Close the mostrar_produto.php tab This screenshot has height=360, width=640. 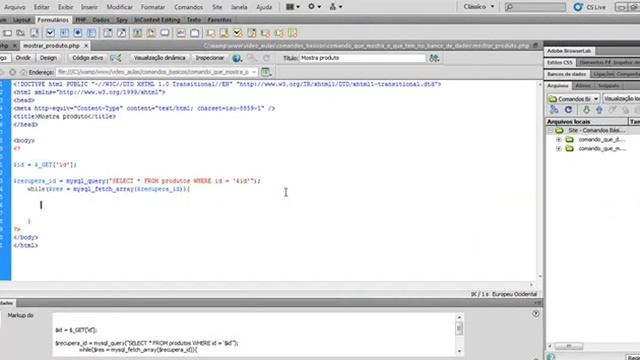86,46
